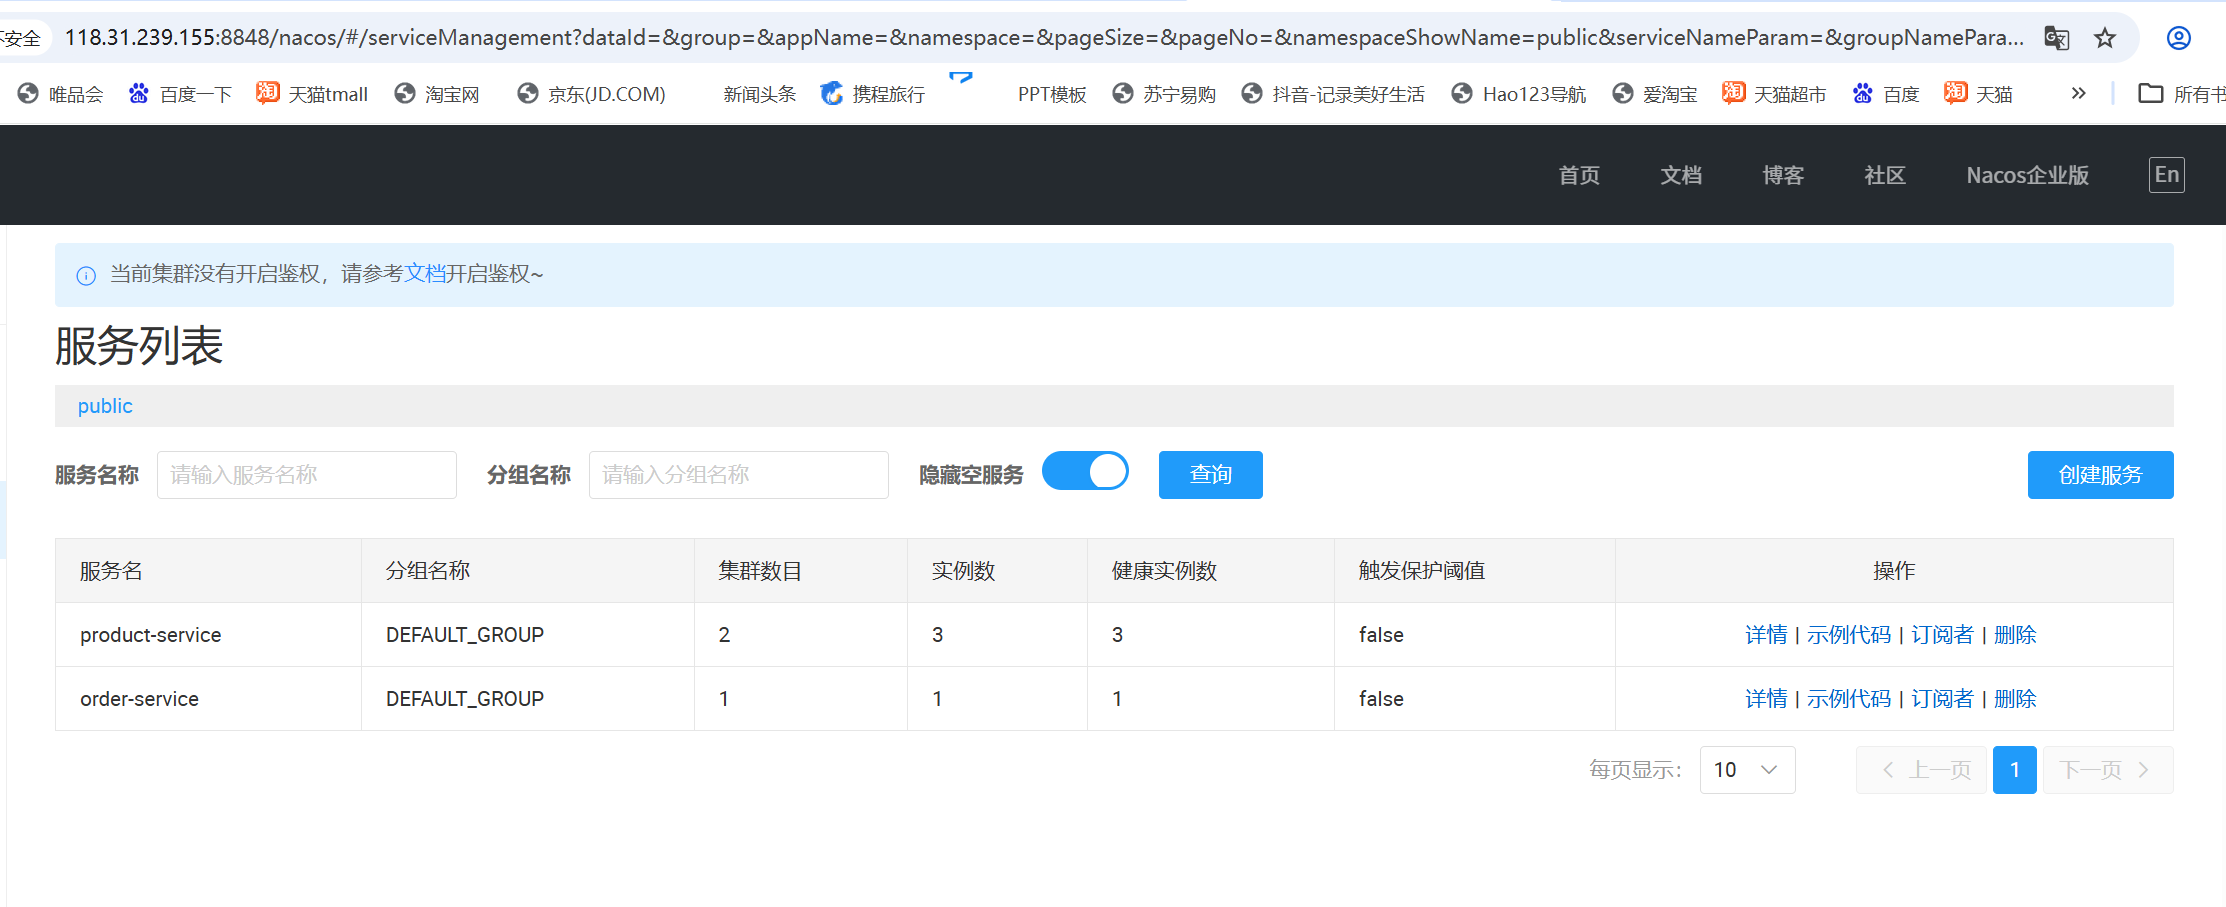Open the 新闻头条 bookmark
This screenshot has height=907, width=2226.
point(760,94)
